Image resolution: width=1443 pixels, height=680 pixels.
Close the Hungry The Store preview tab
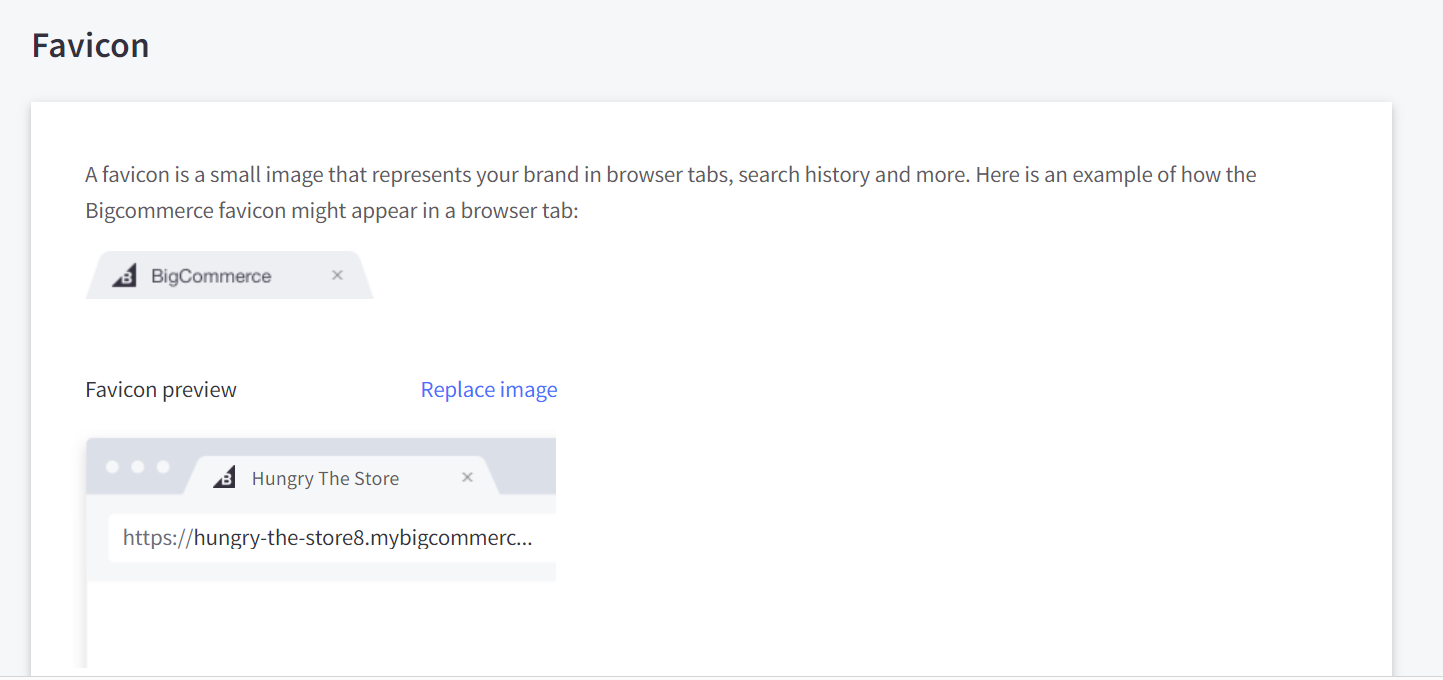467,478
